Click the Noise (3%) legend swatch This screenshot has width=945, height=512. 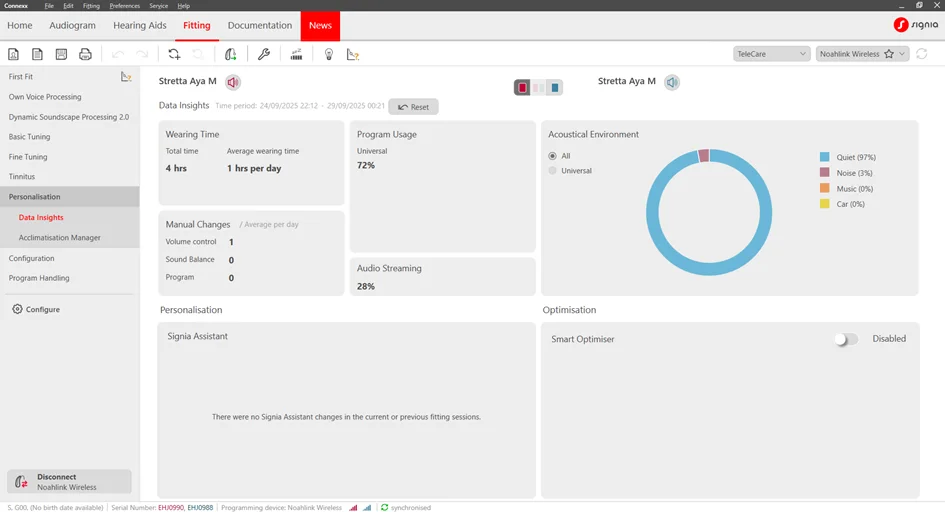click(824, 173)
